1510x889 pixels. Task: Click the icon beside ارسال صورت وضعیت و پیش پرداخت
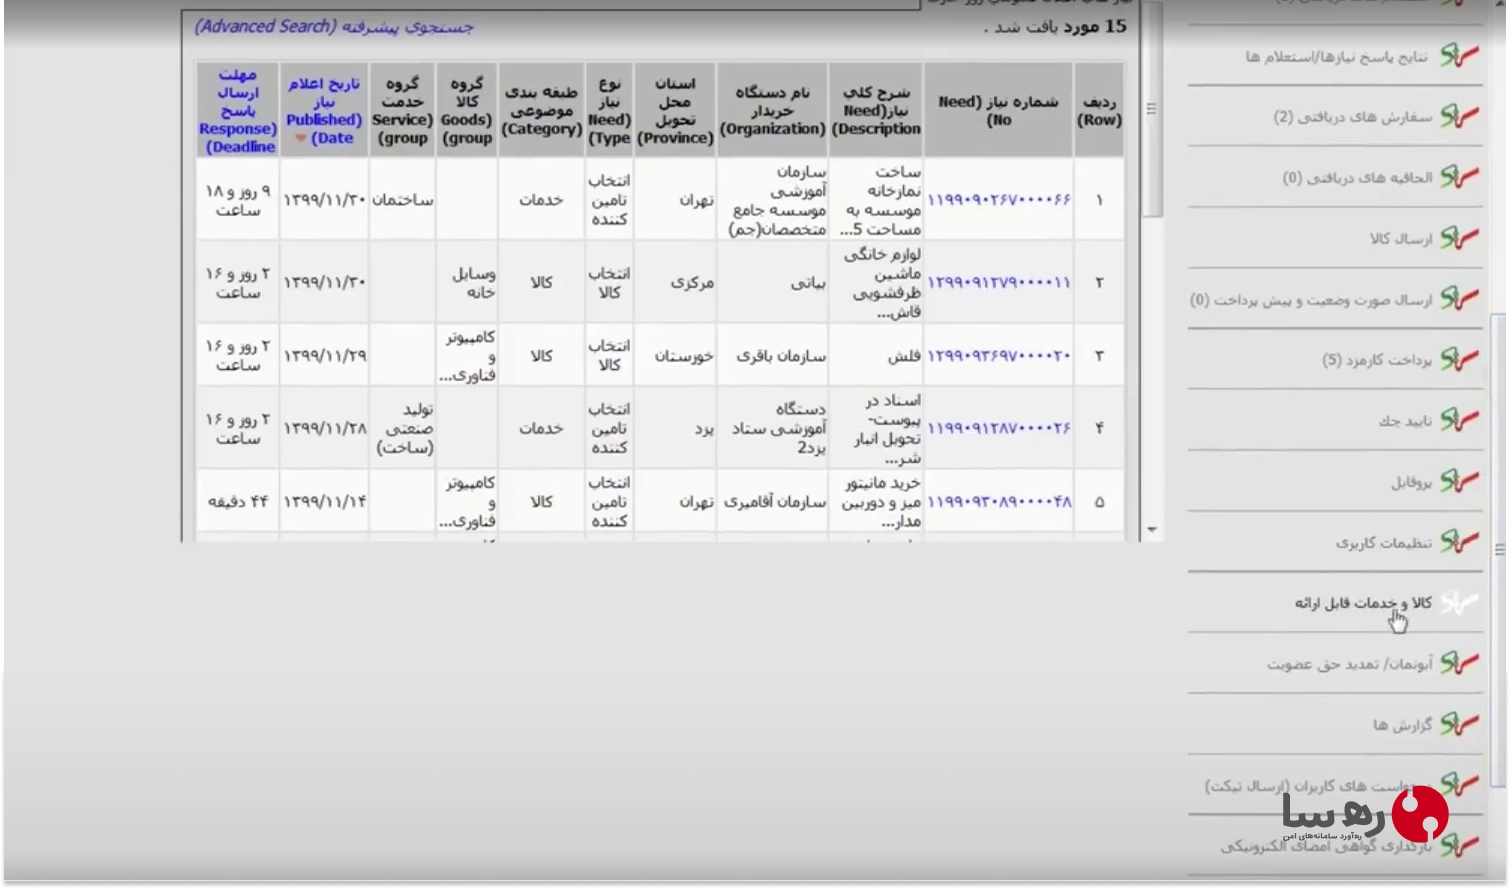tap(1459, 299)
